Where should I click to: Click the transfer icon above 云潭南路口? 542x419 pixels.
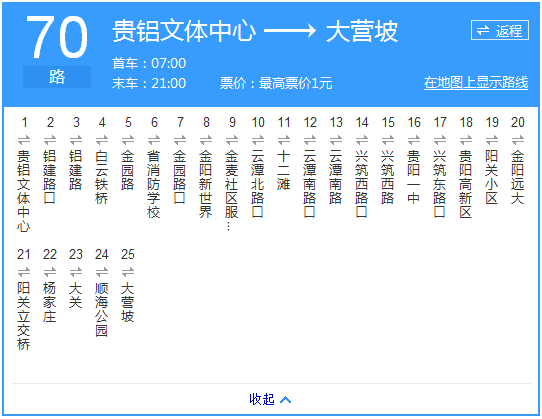310,140
